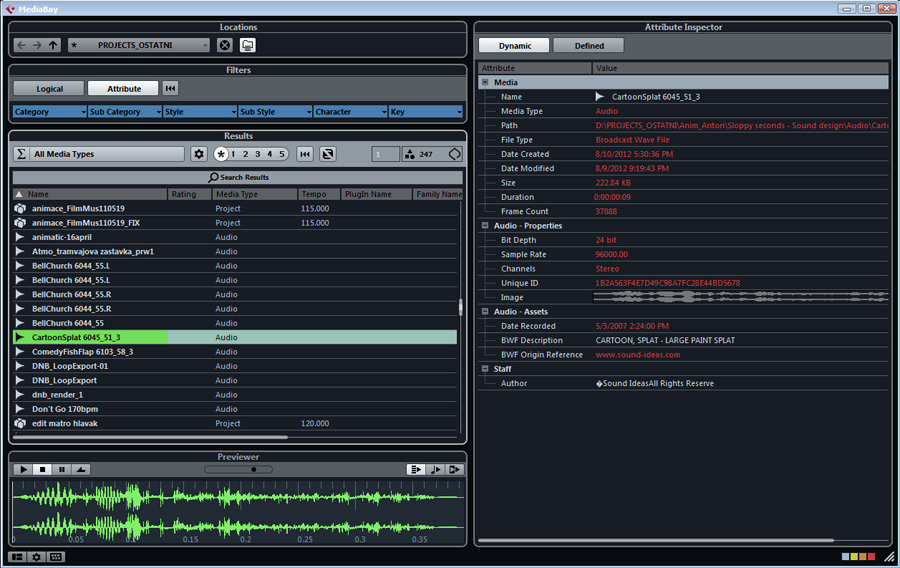Screen dimensions: 900x568
Task: Adjust the preview level slider
Action: click(x=238, y=469)
